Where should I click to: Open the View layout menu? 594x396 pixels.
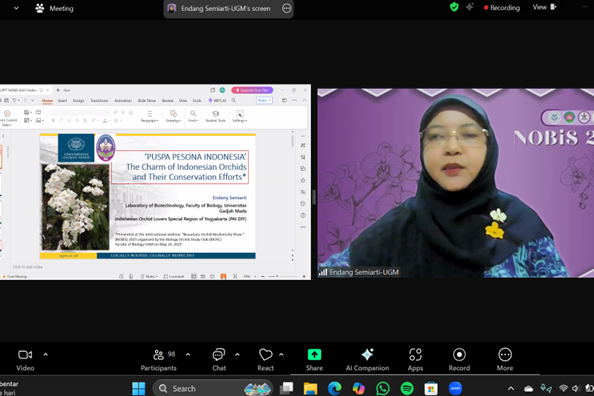point(544,7)
